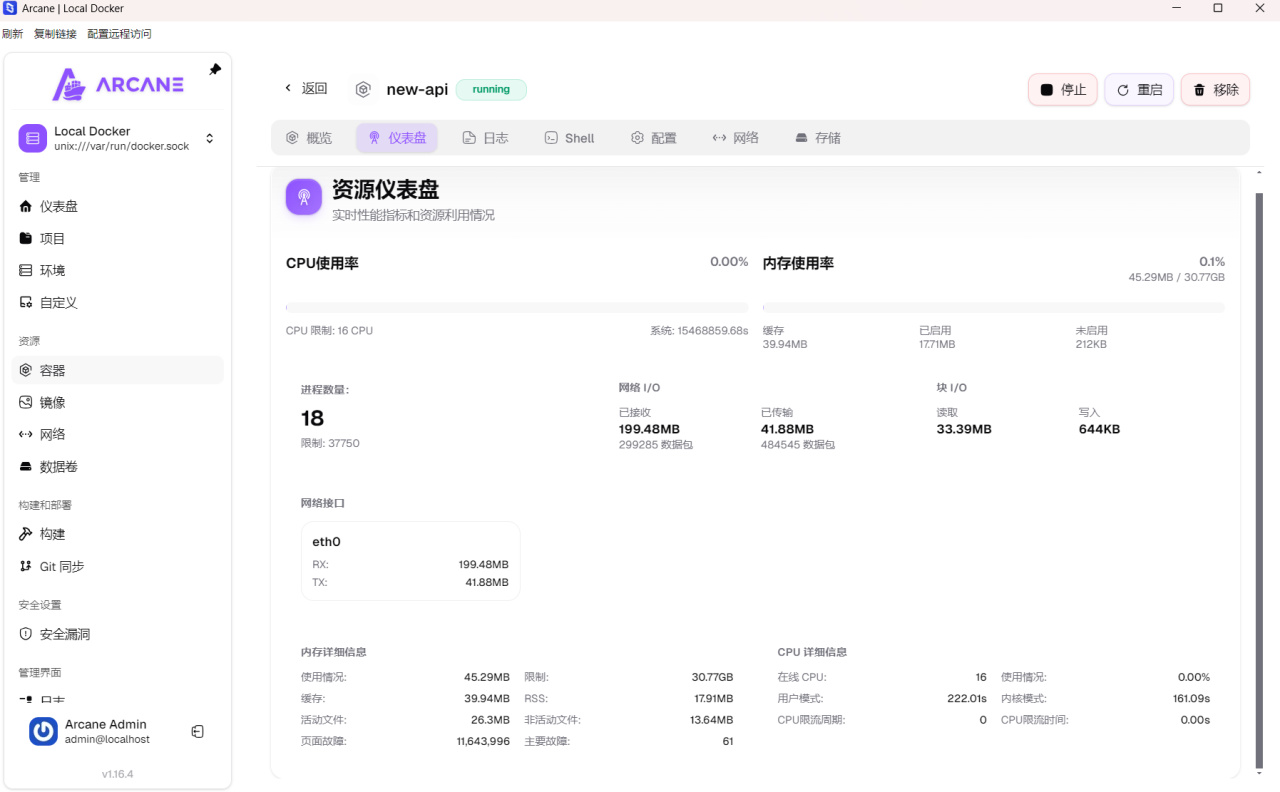Image resolution: width=1280 pixels, height=792 pixels.
Task: Click the Arcane logo in the sidebar
Action: (x=118, y=85)
